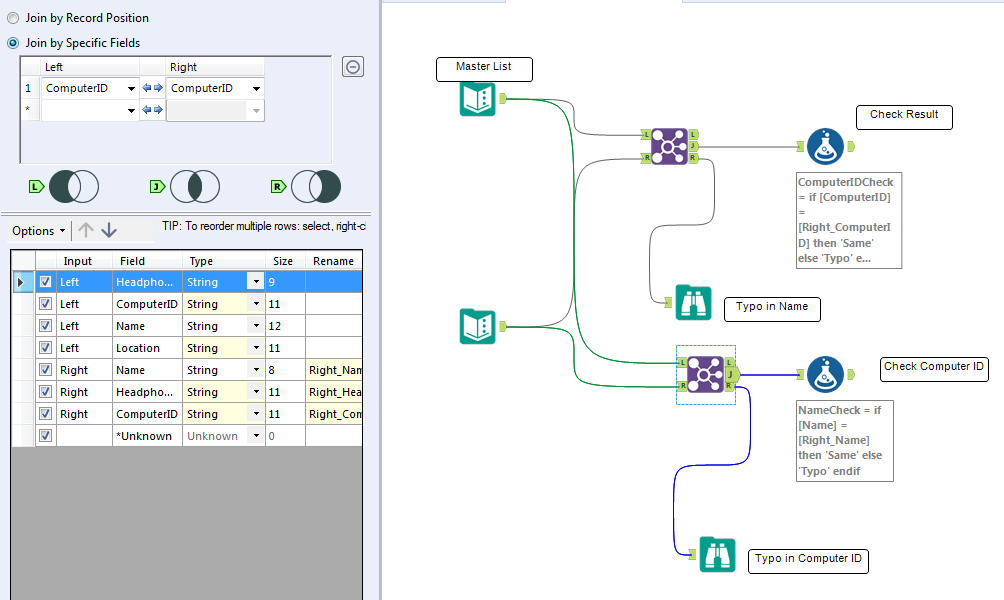
Task: Open the Type dropdown for the Name field
Action: [x=256, y=325]
